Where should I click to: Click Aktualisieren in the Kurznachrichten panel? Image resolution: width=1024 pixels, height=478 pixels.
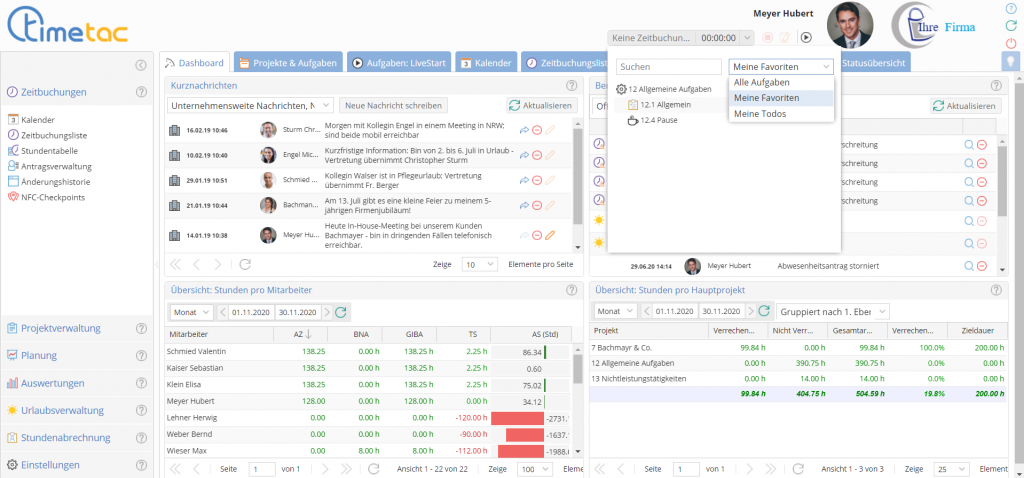pos(541,106)
